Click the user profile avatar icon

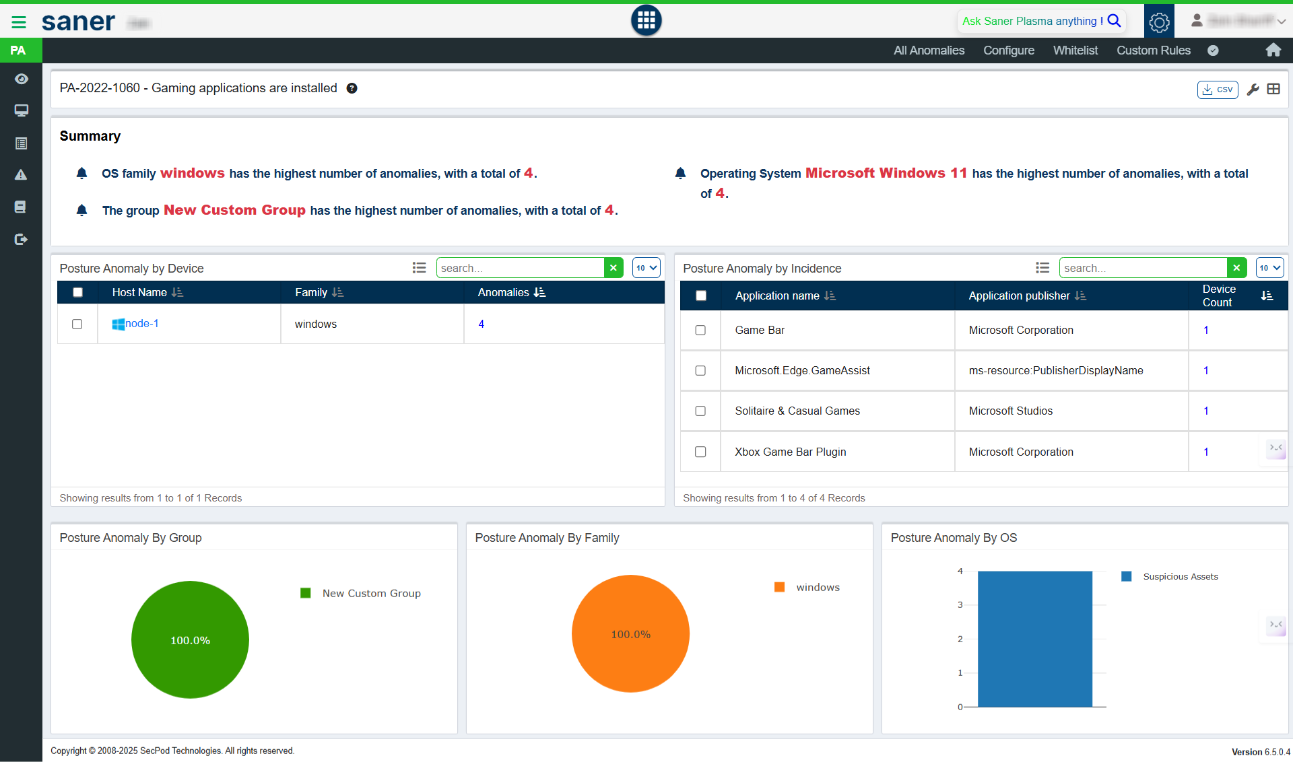coord(1197,20)
